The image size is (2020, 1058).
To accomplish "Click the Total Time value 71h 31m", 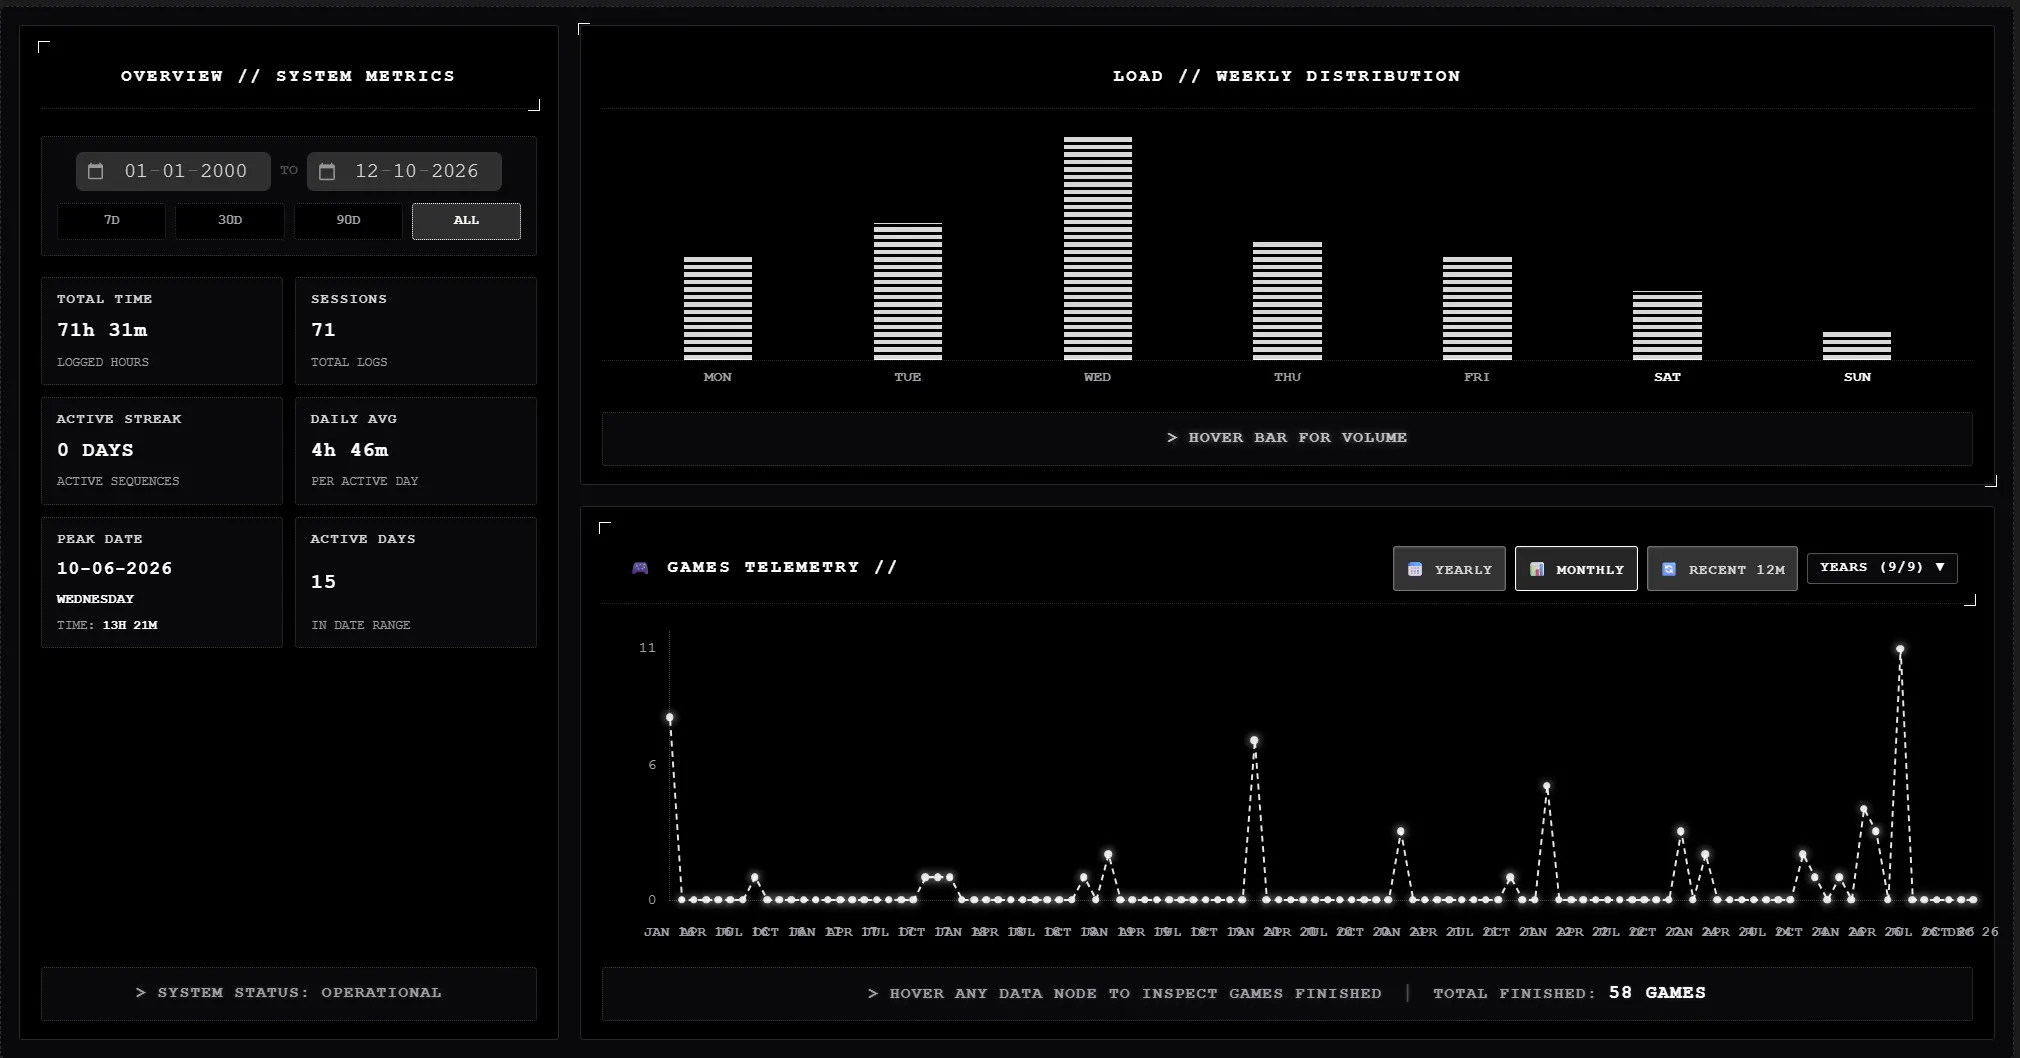I will [102, 330].
